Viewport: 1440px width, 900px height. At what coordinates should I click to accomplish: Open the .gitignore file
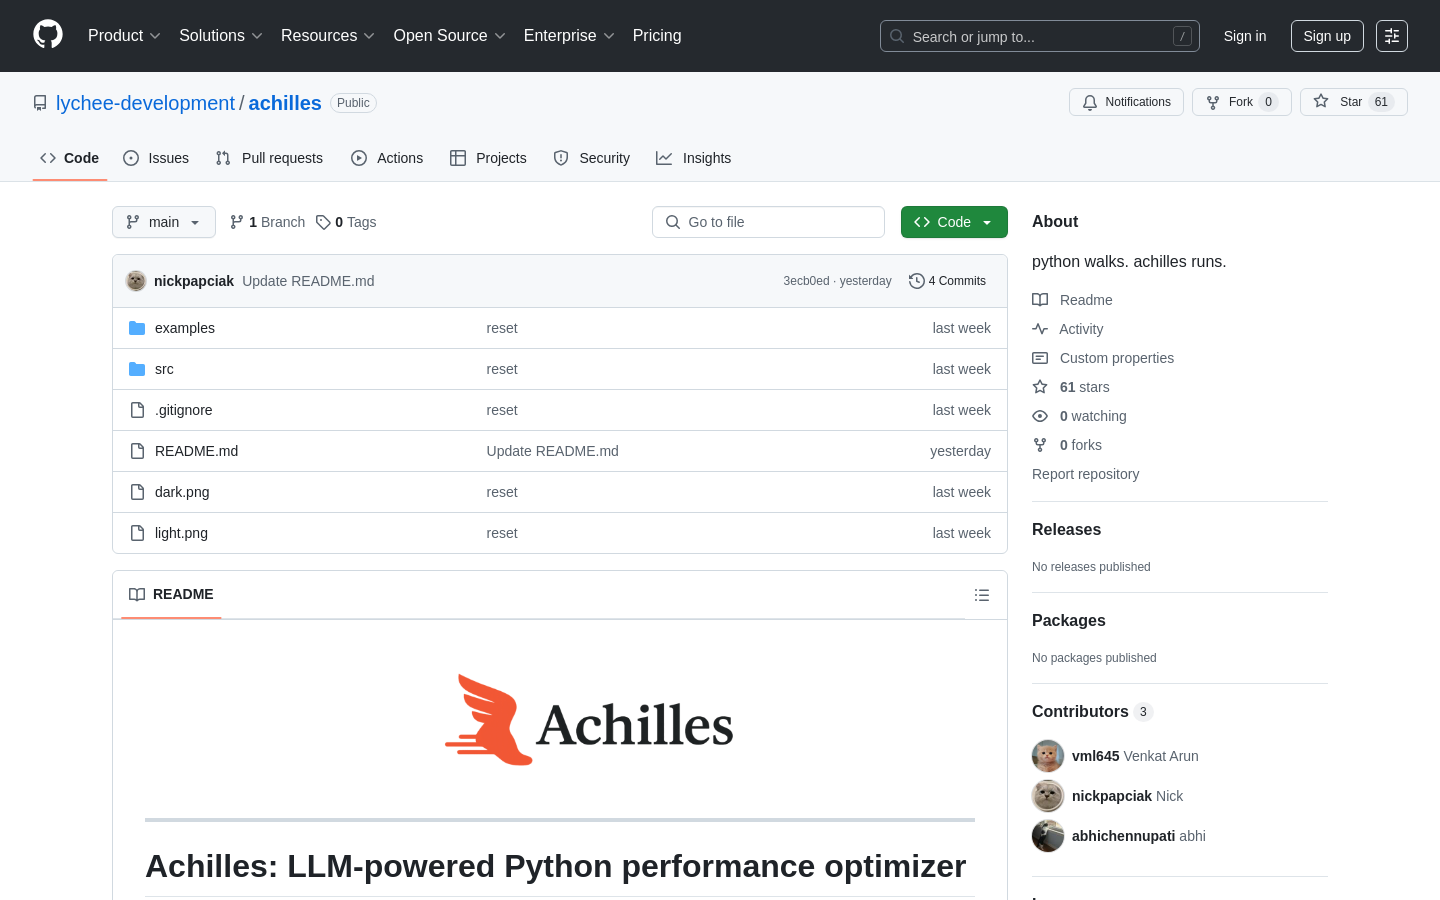click(184, 410)
